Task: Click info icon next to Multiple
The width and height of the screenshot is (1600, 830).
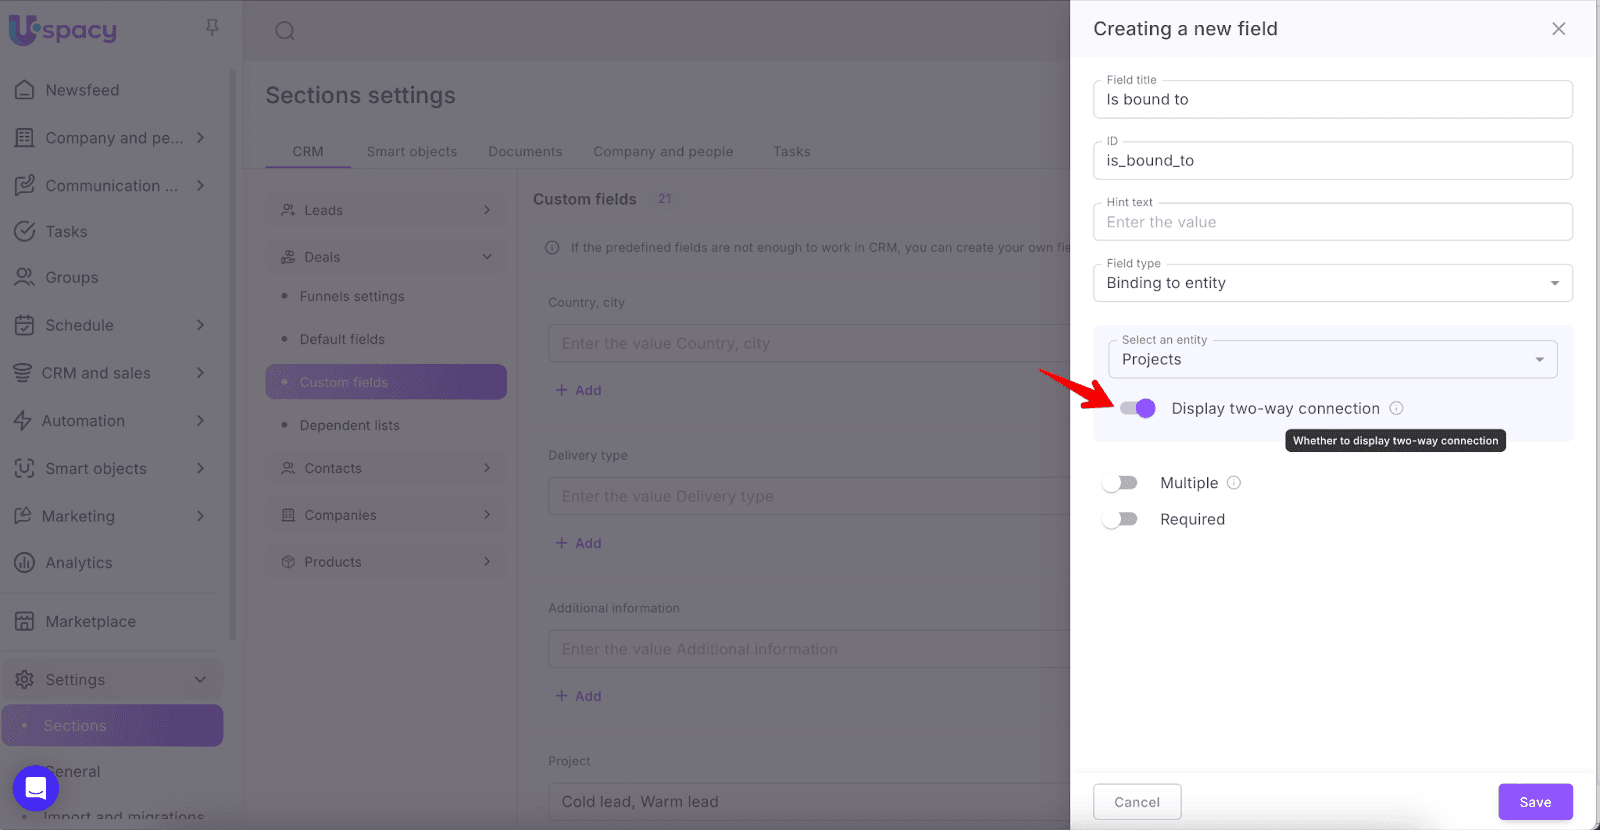Action: tap(1234, 483)
